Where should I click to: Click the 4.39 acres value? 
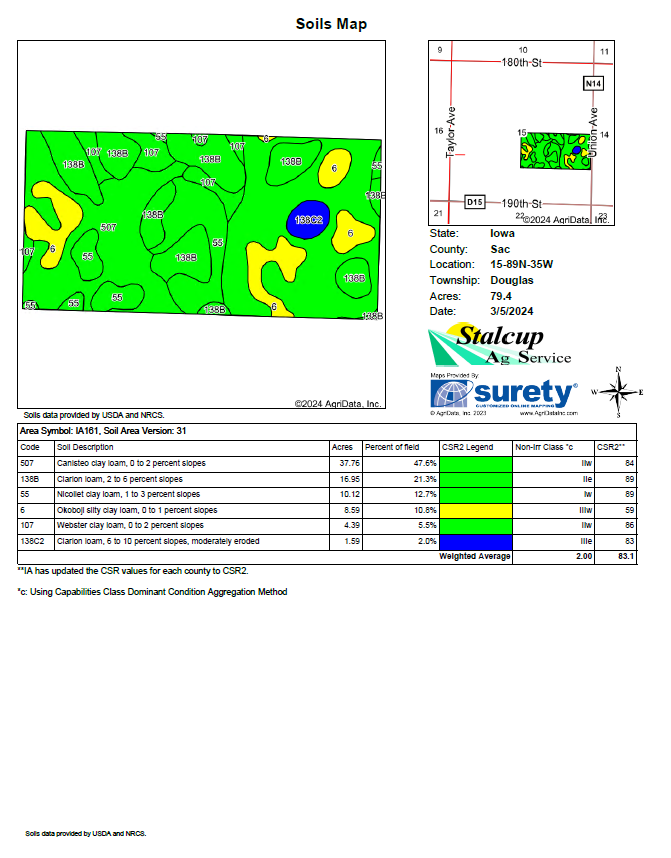pos(352,526)
